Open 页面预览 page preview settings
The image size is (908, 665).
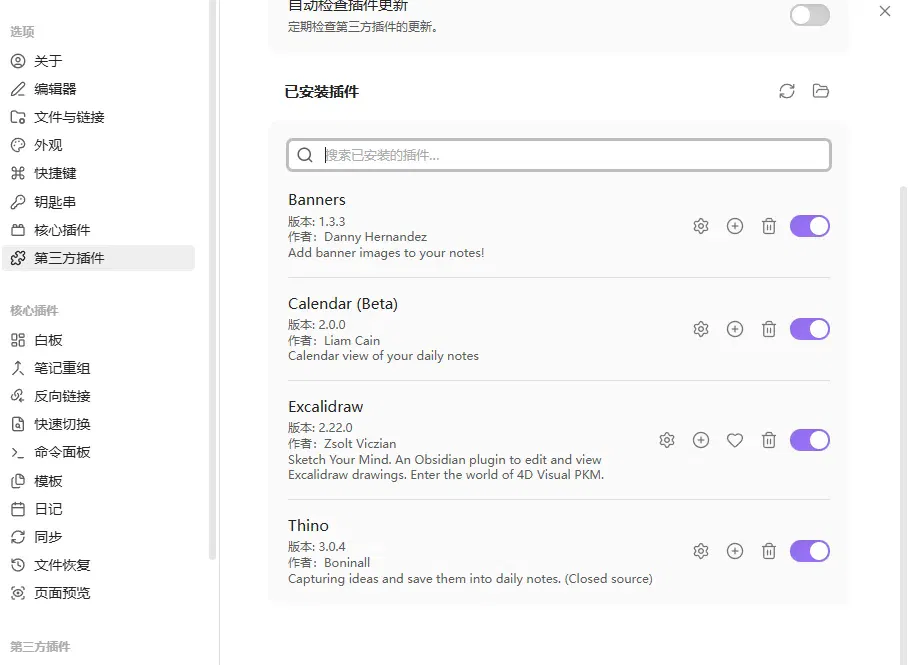click(98, 593)
